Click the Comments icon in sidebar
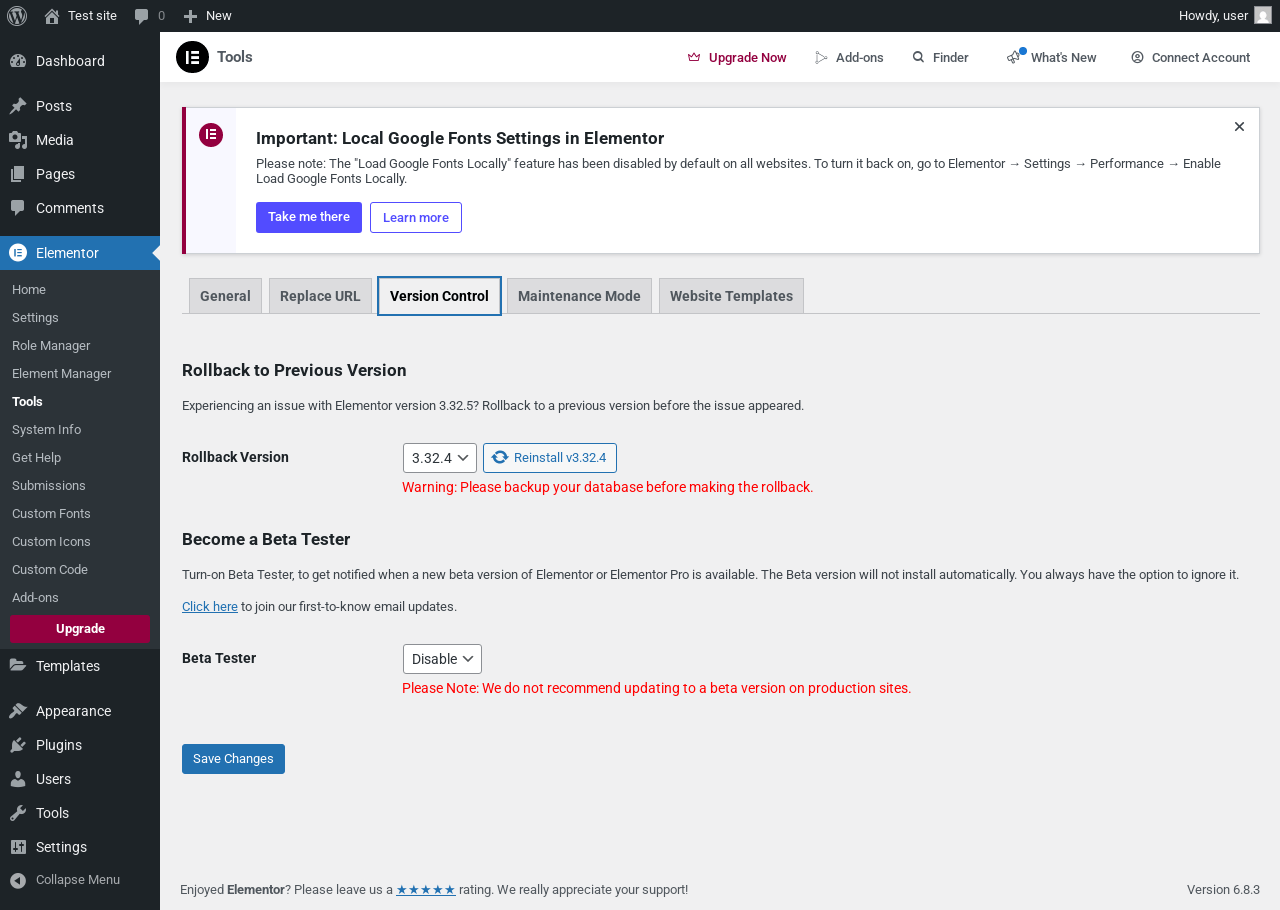 18,208
